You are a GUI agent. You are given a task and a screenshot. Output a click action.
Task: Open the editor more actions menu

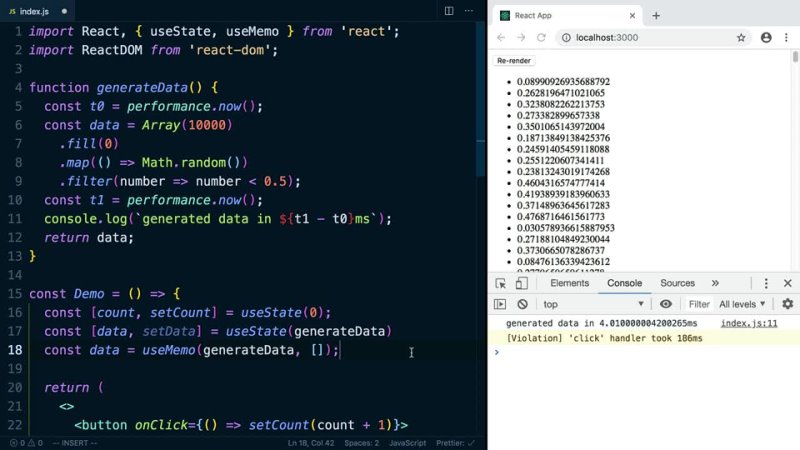click(x=468, y=11)
